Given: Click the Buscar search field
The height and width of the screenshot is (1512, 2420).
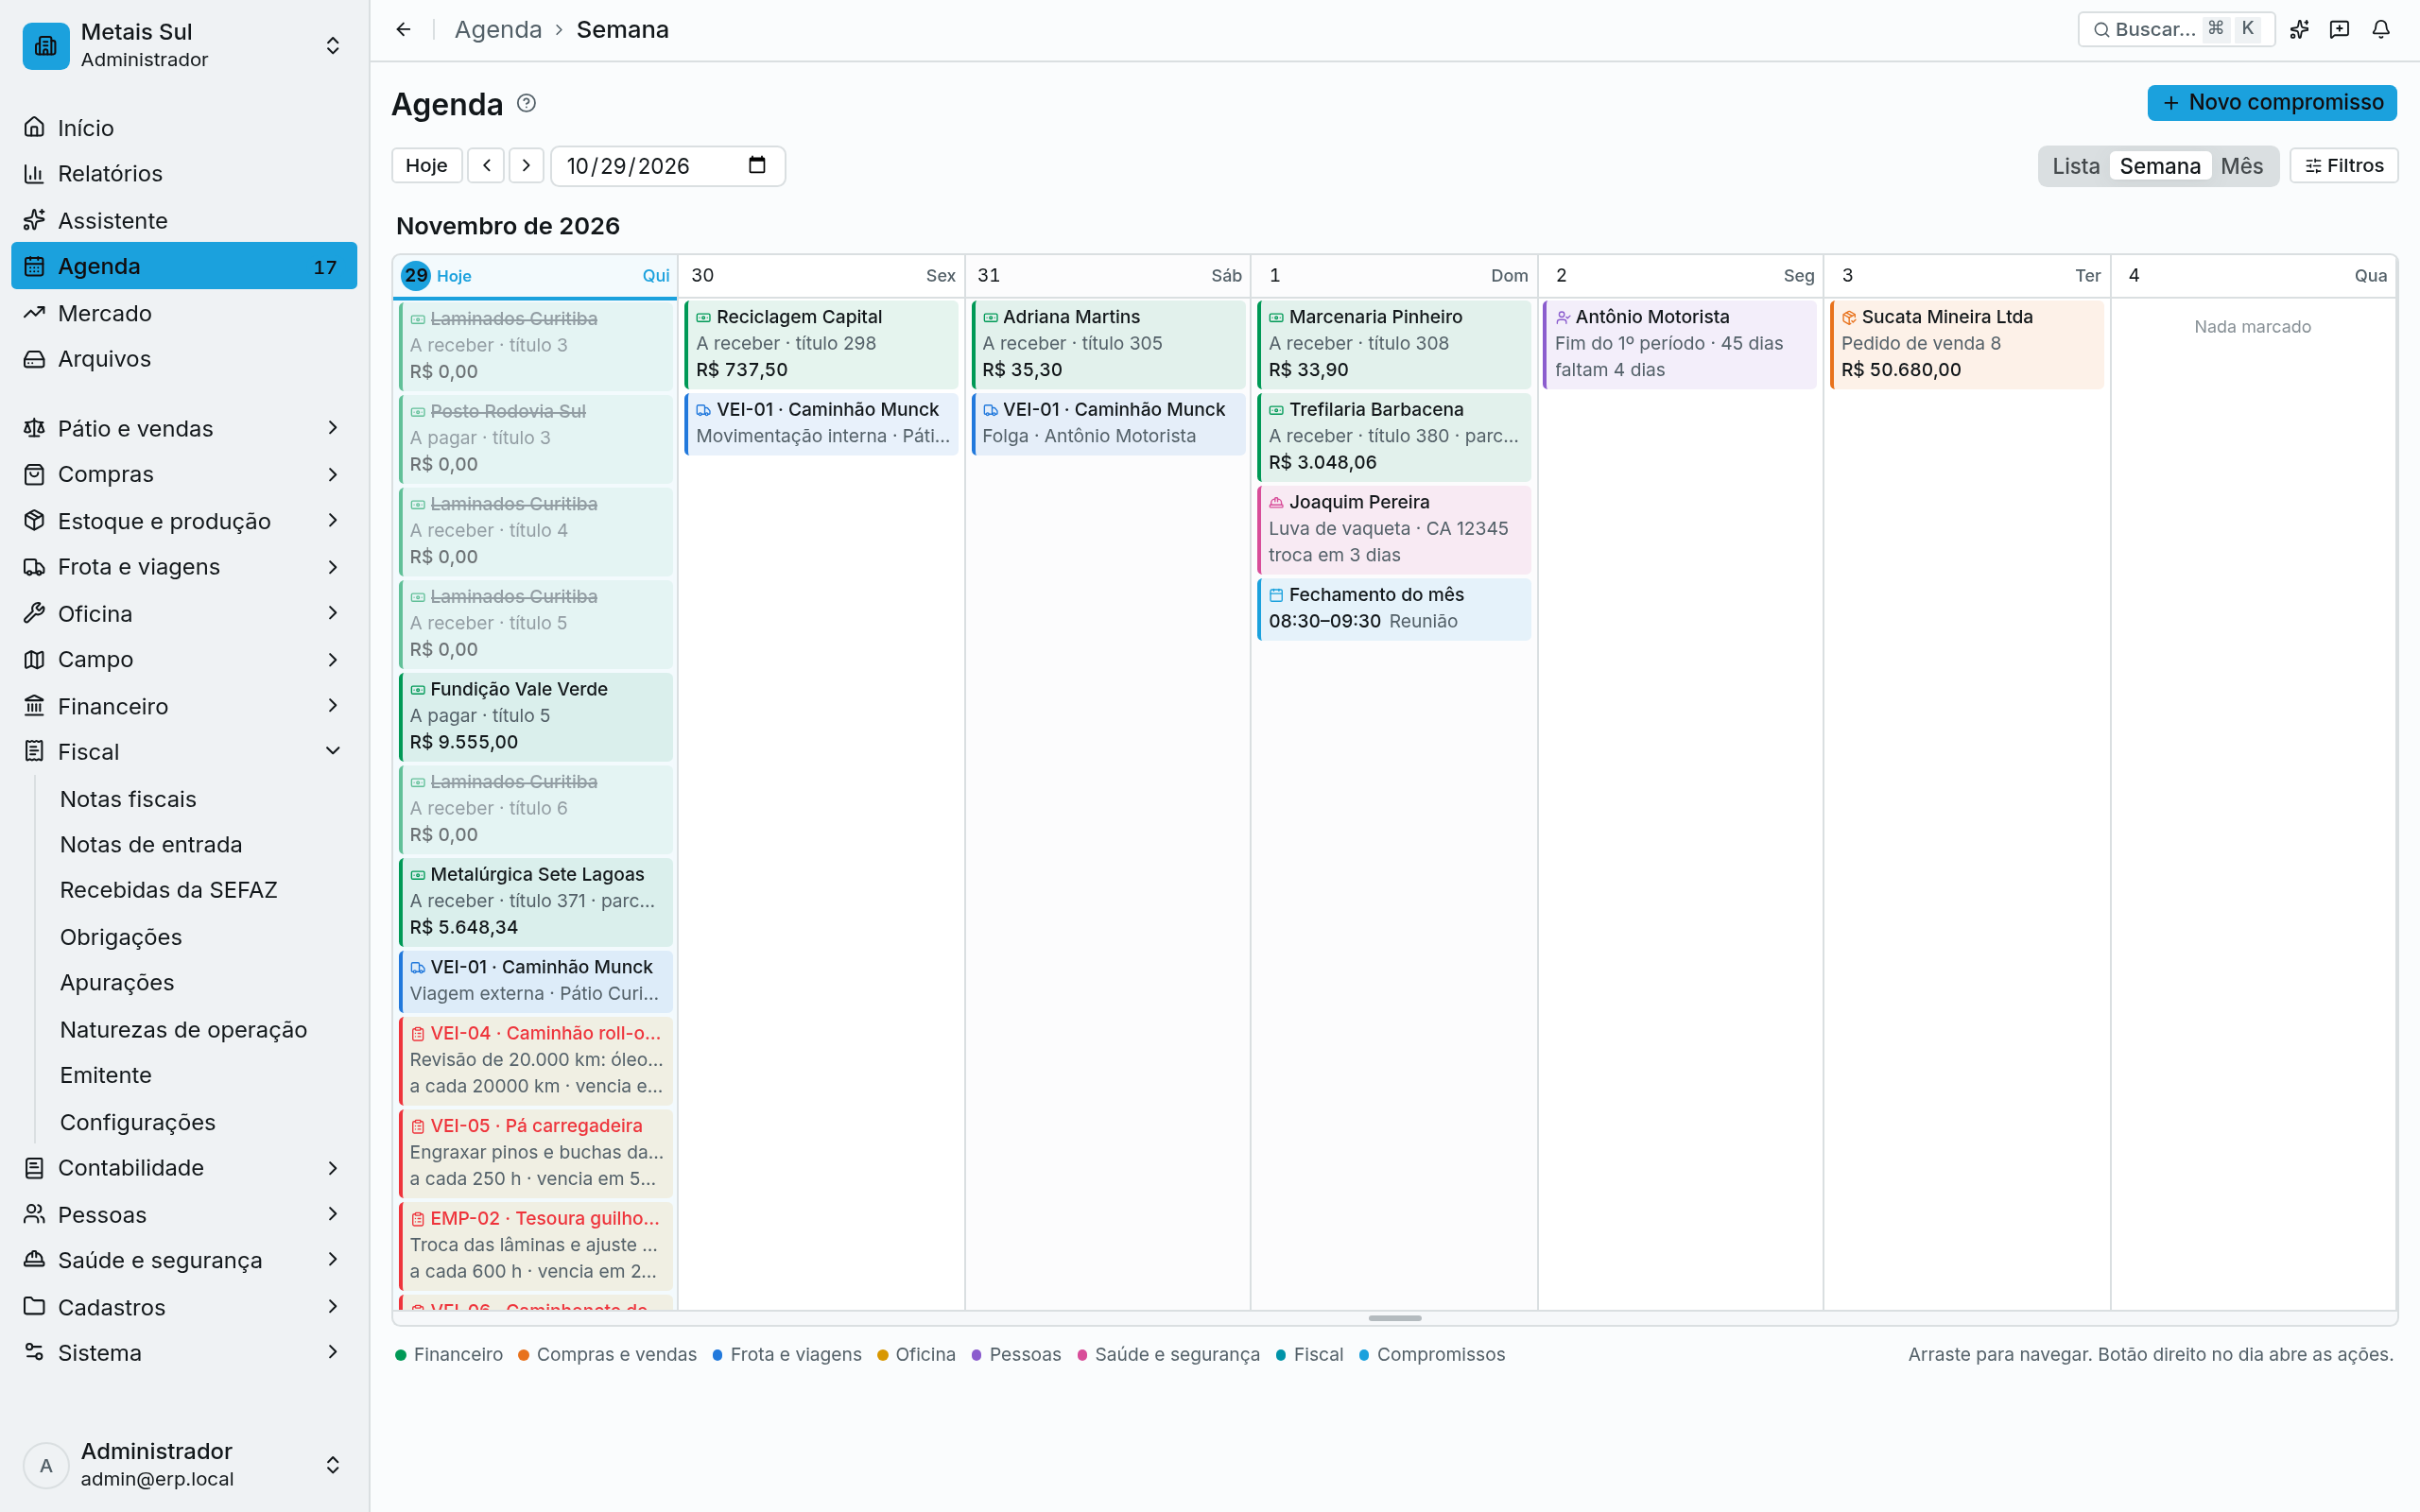Looking at the screenshot, I should point(2176,29).
